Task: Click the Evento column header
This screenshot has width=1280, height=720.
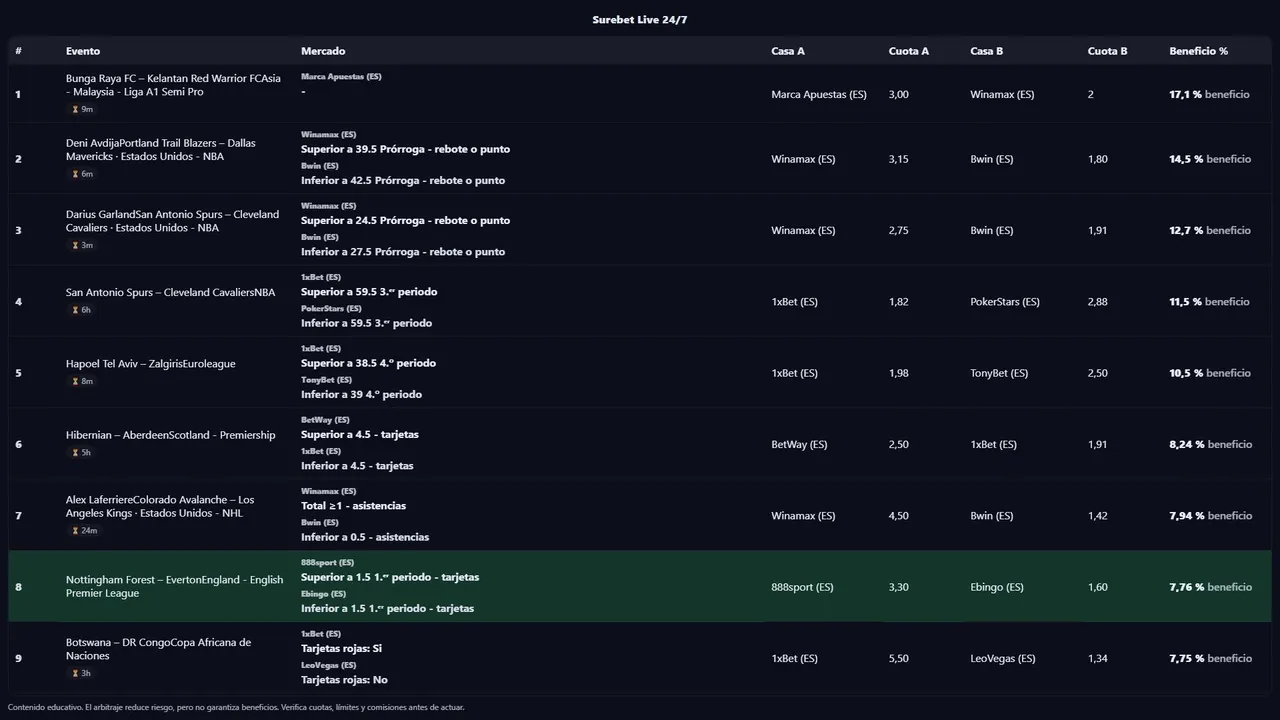Action: pyautogui.click(x=83, y=51)
